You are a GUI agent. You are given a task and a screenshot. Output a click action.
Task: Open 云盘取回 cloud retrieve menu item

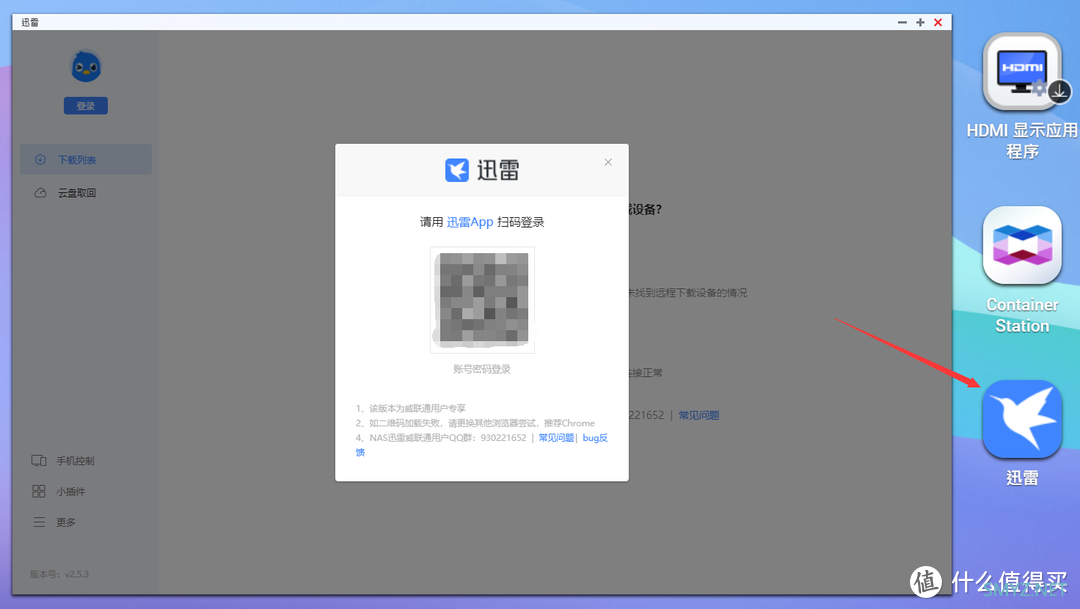[86, 192]
